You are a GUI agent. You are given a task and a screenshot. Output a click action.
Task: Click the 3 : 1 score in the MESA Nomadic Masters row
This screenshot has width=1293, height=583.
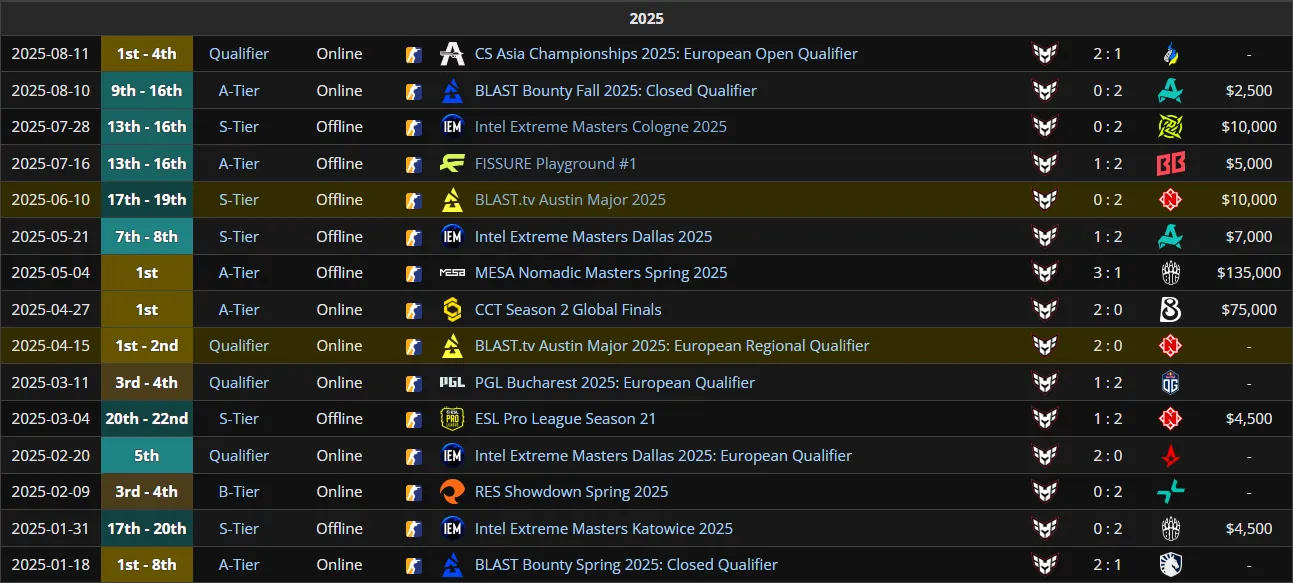(x=1107, y=273)
